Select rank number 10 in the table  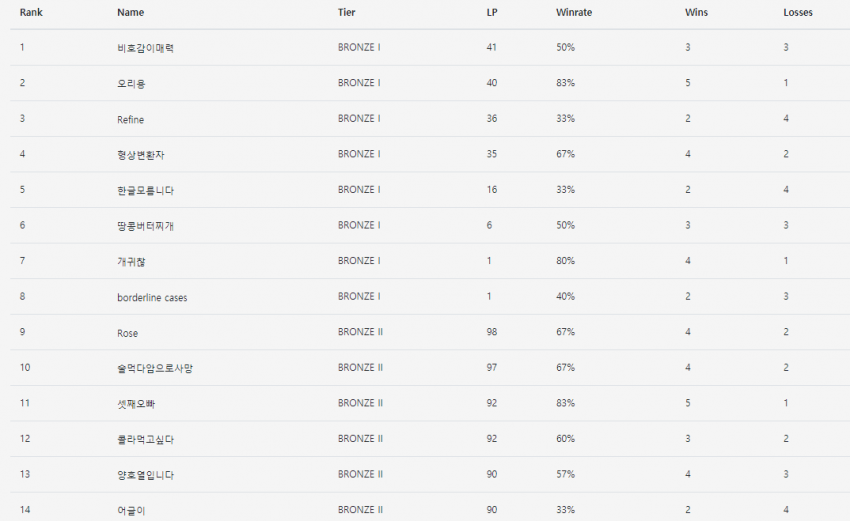25,368
